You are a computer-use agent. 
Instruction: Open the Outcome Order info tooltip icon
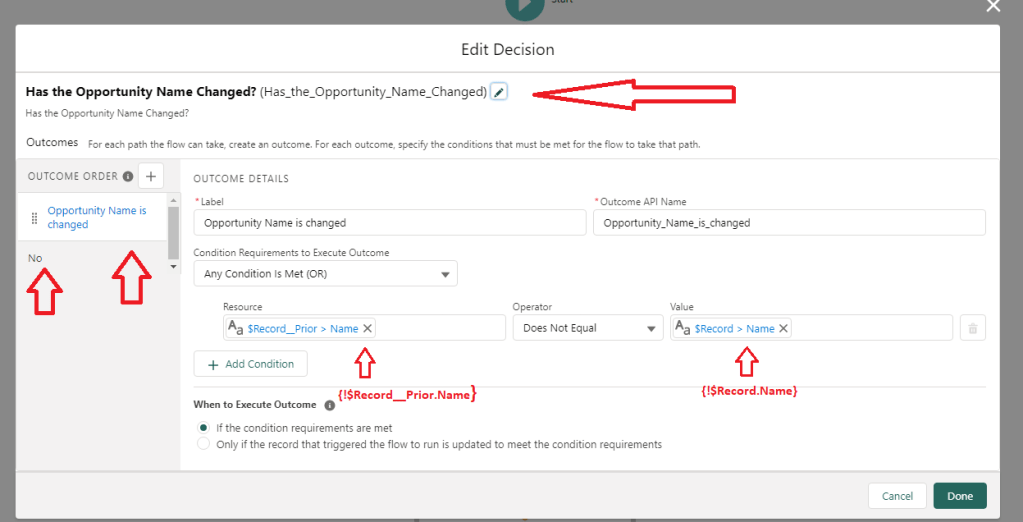(128, 177)
